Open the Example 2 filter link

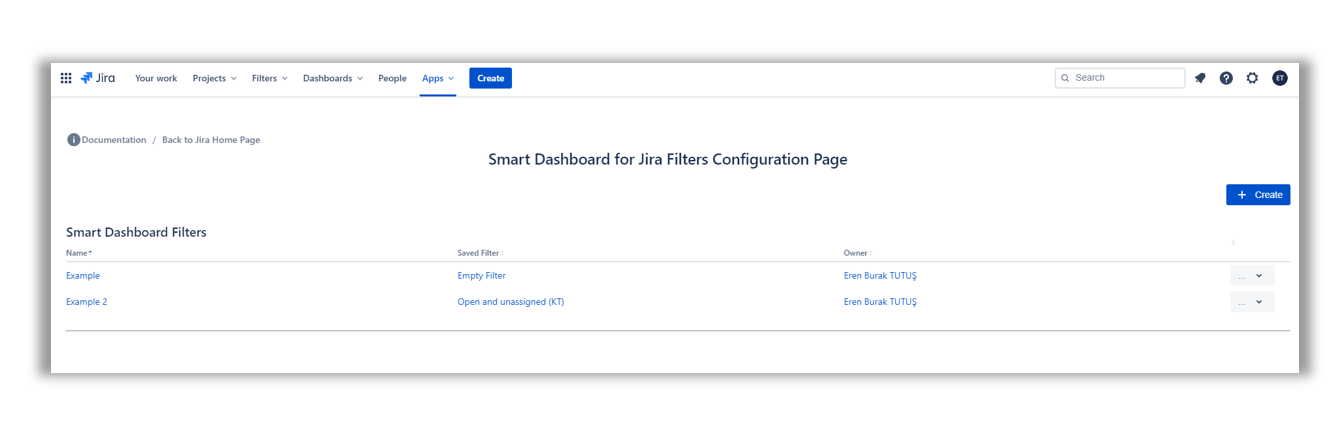pyautogui.click(x=87, y=302)
